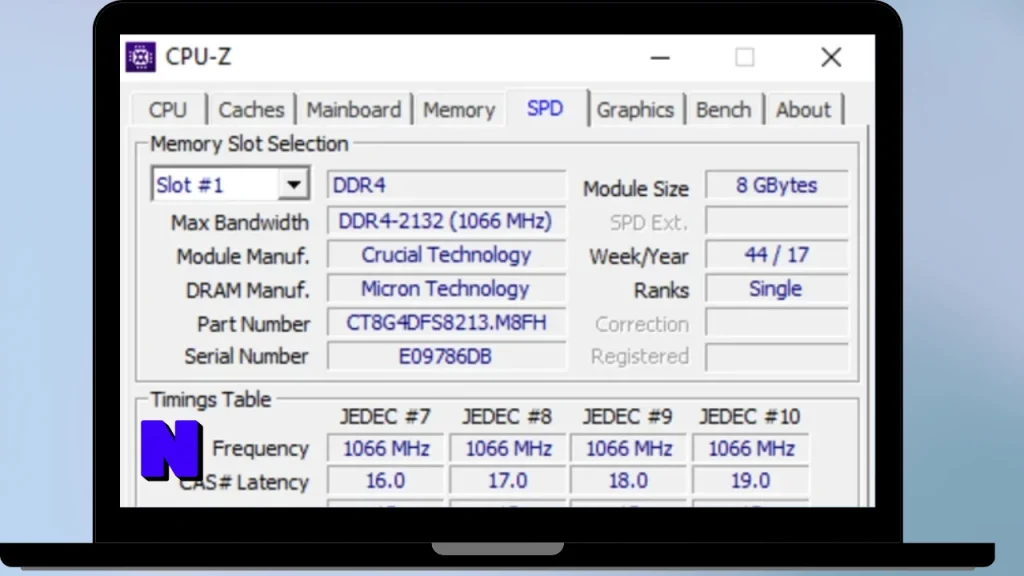Select the Crucial Technology manufacturer value
The image size is (1024, 576).
click(447, 255)
